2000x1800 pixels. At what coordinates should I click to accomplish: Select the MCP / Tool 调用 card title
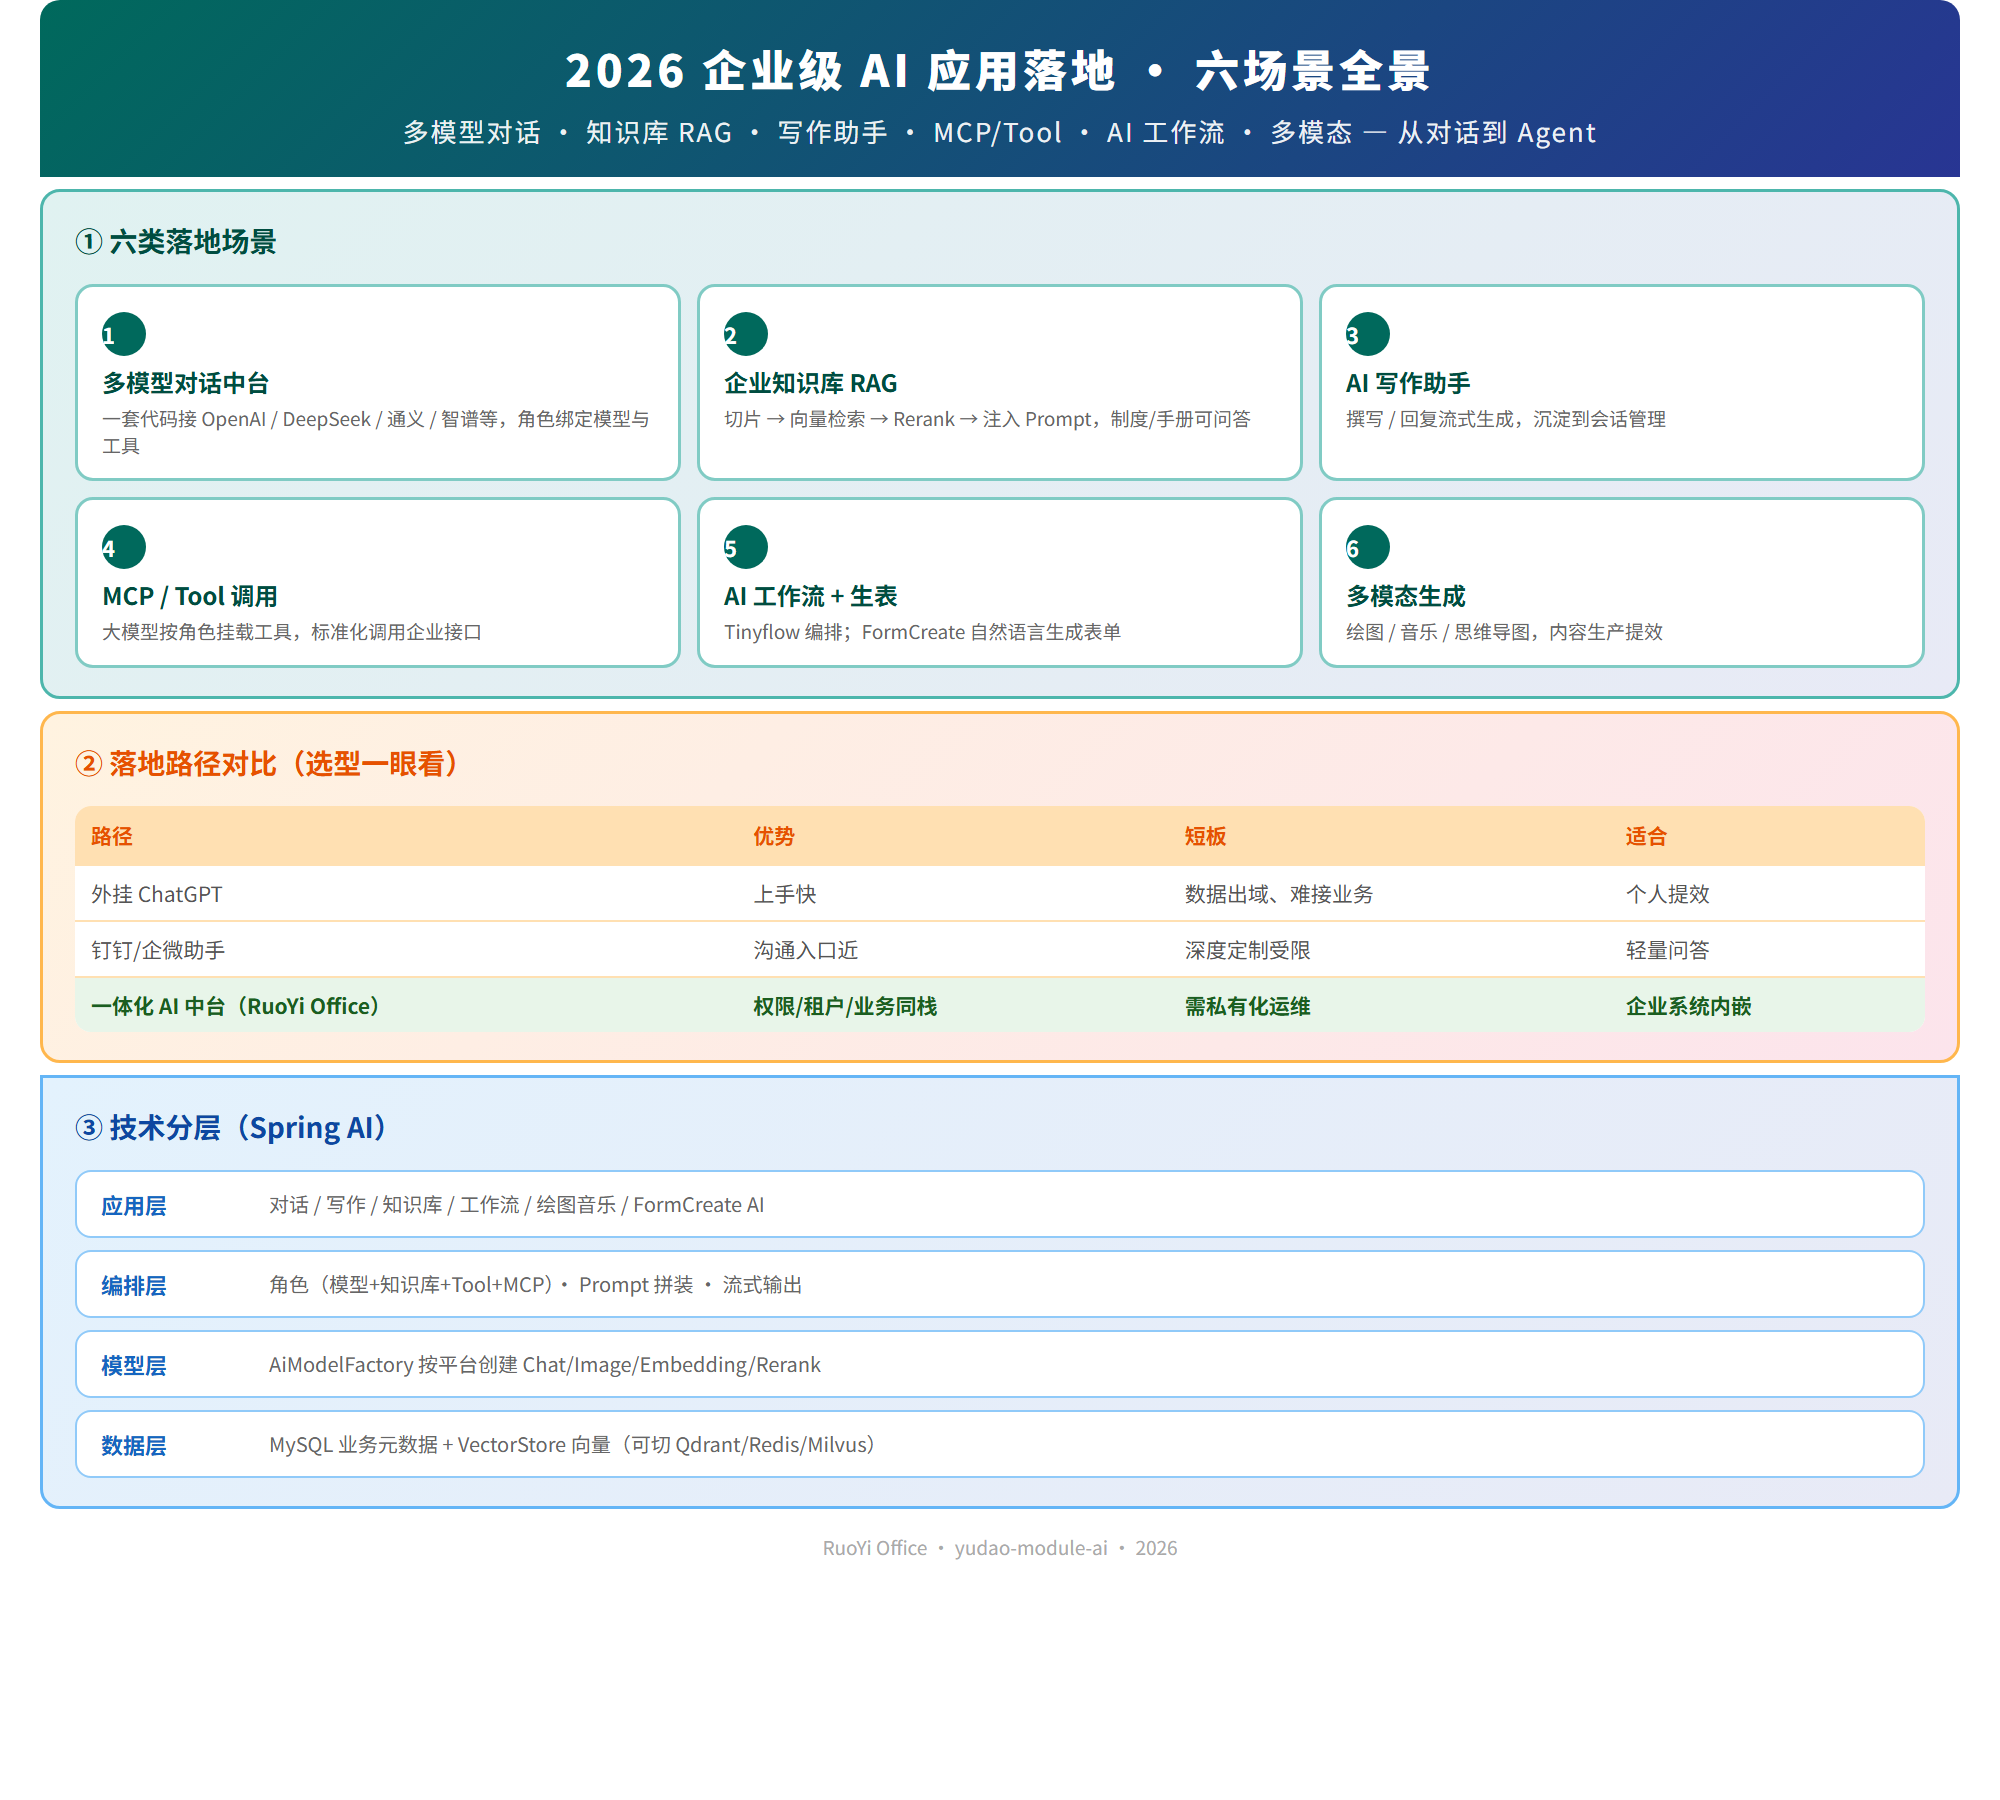click(190, 596)
